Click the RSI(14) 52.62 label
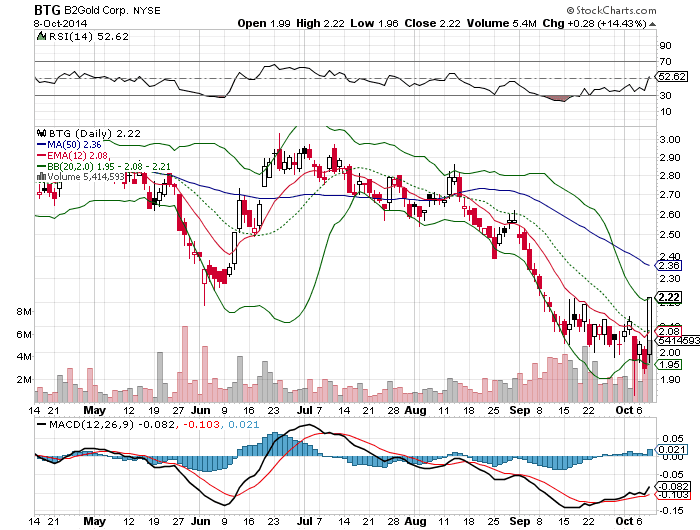The image size is (700, 530). tap(88, 37)
